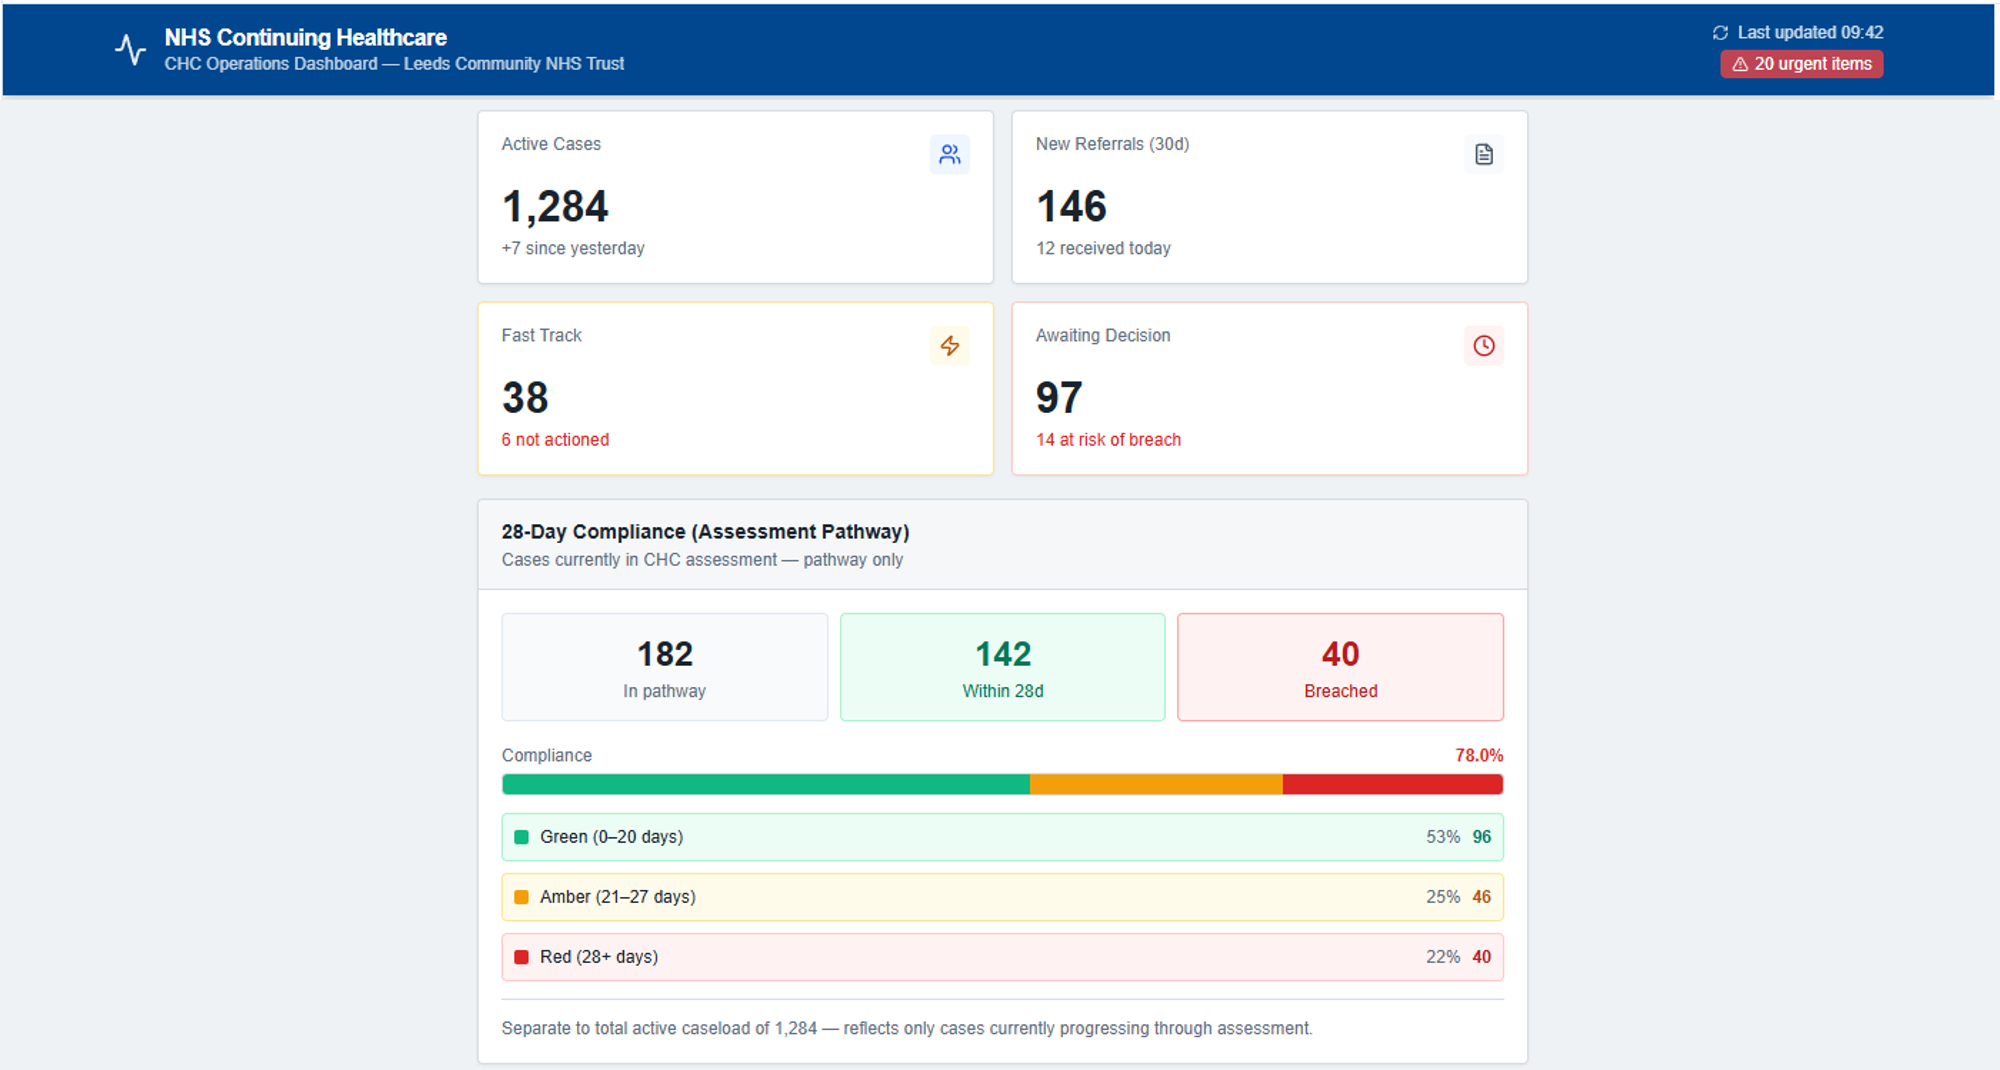
Task: Click the NHS Continuing Healthcare title
Action: tap(305, 37)
